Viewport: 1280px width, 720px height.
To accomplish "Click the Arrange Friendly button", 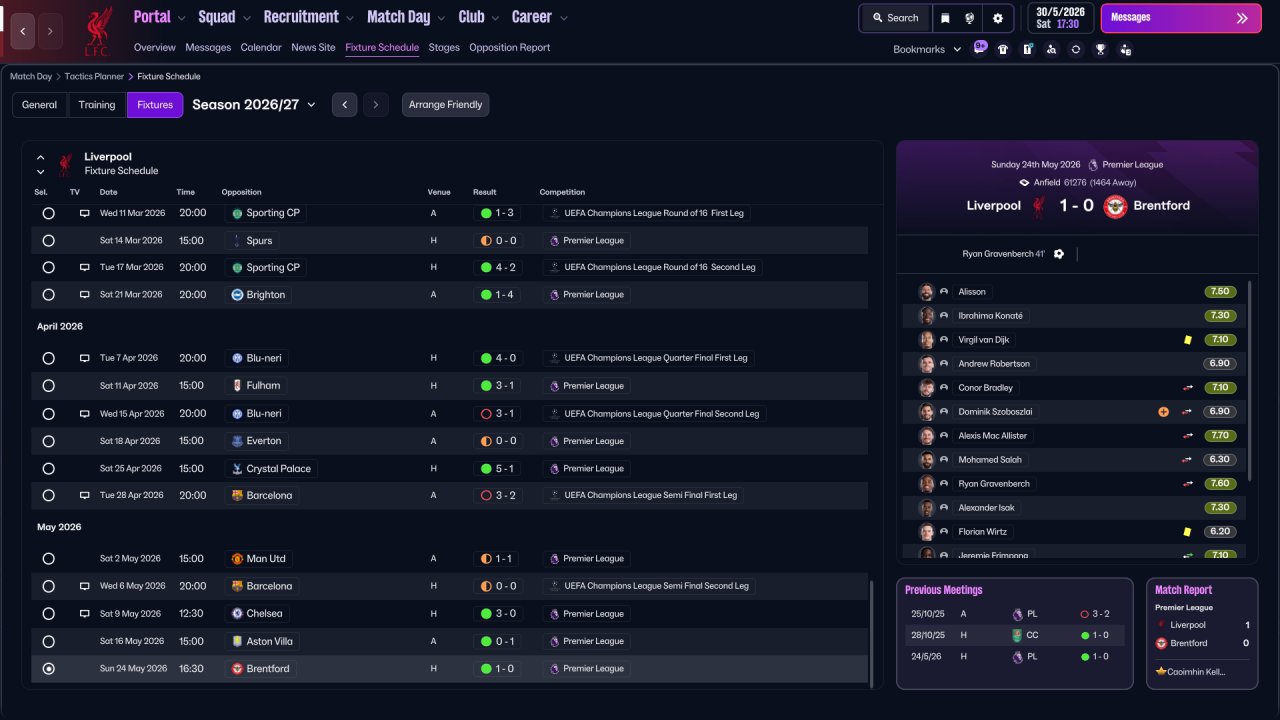I will [446, 105].
